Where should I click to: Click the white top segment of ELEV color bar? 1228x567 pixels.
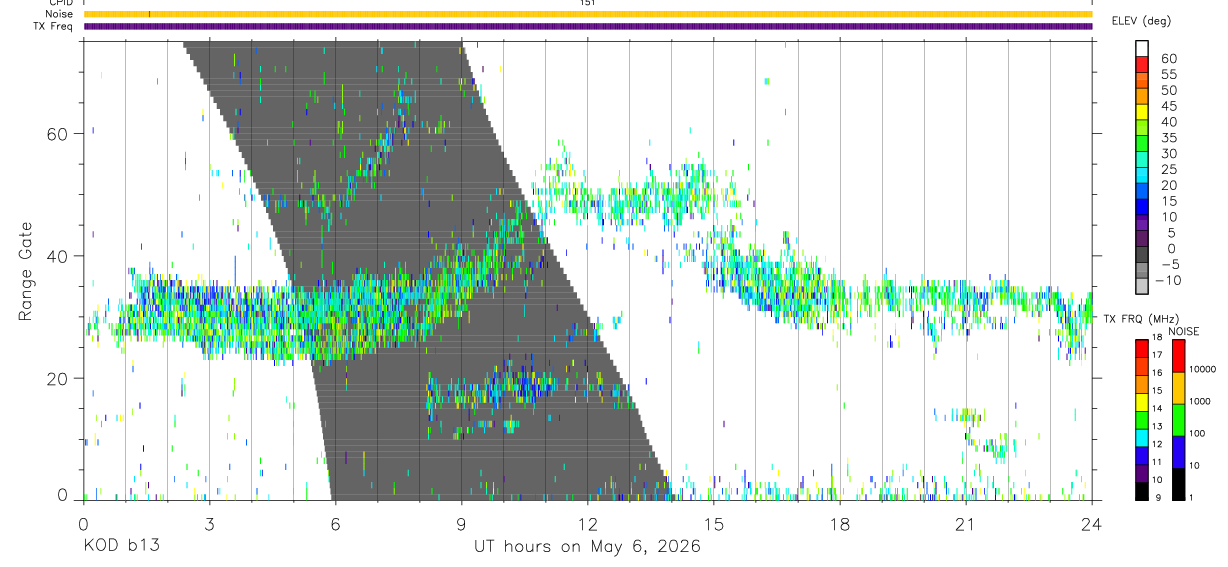click(x=1142, y=47)
